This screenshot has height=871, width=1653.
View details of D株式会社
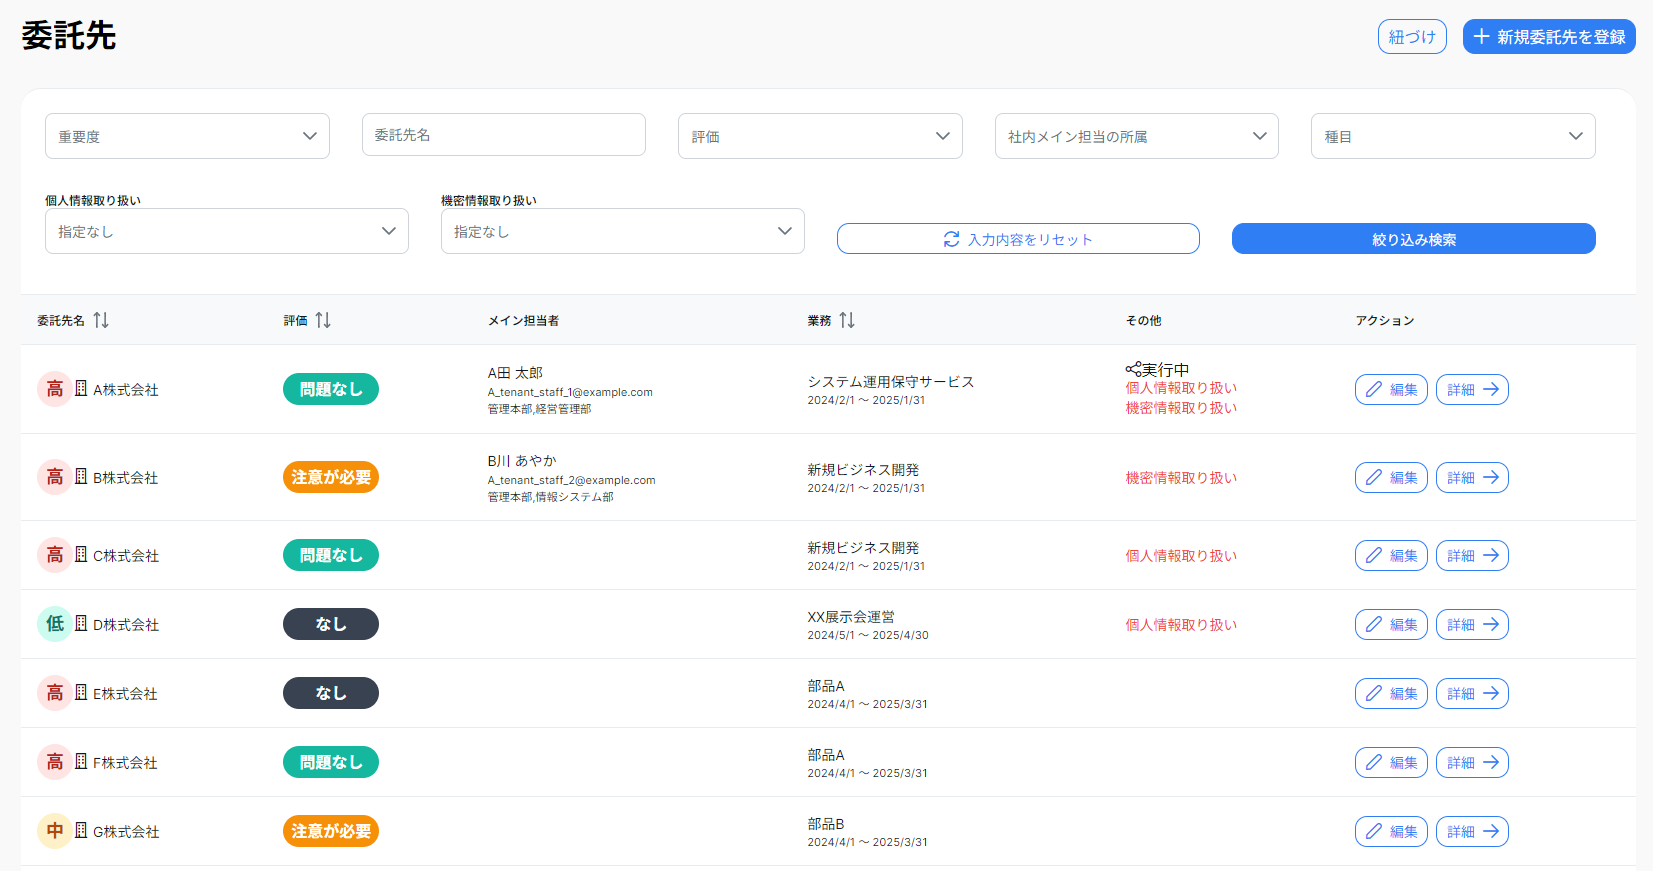tap(1472, 624)
